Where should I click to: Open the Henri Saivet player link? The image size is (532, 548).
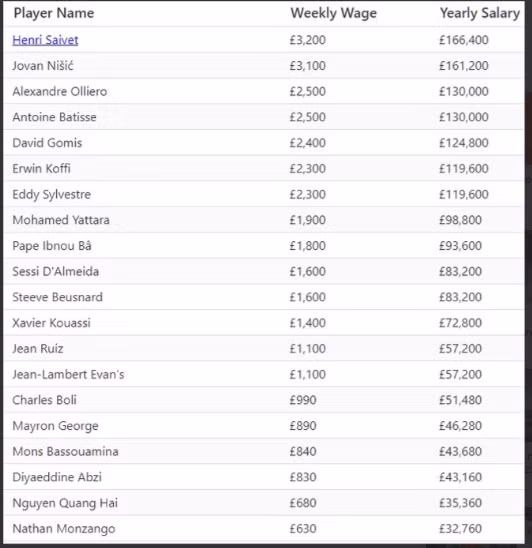pyautogui.click(x=45, y=40)
